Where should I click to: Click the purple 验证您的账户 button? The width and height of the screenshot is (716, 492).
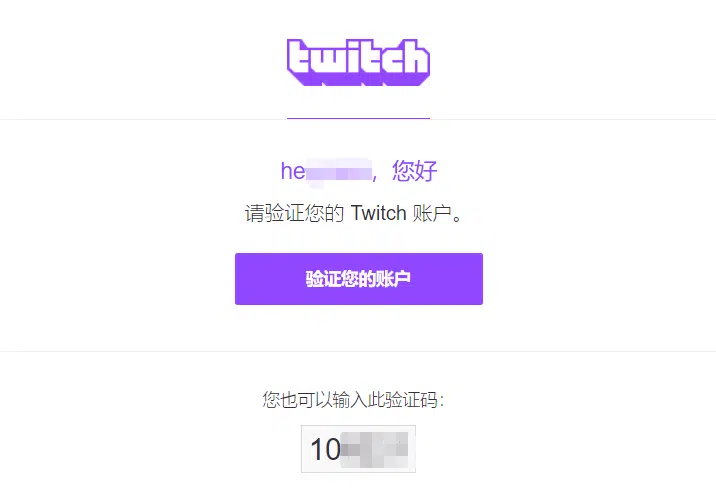click(x=359, y=279)
